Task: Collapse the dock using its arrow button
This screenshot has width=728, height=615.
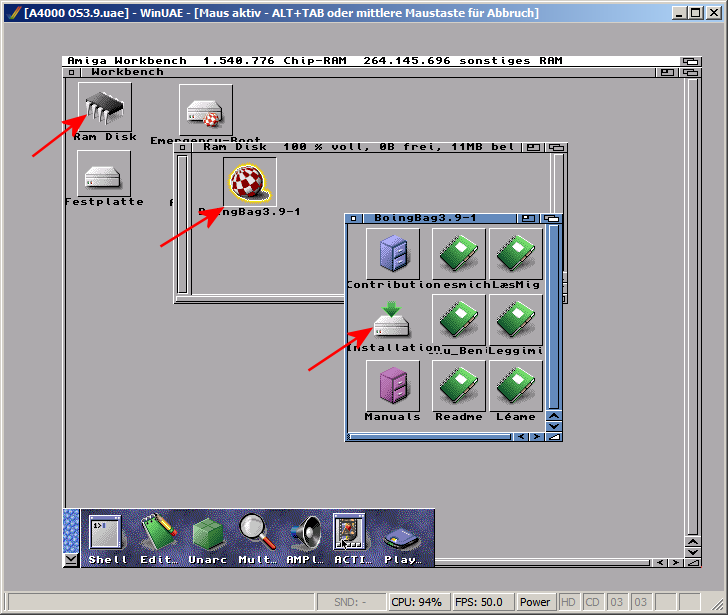Action: coord(71,560)
